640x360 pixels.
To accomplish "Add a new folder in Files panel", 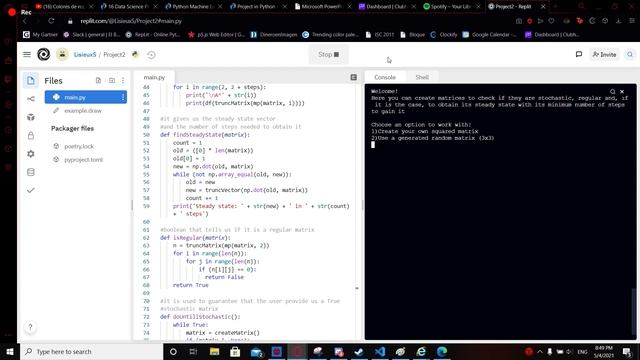I will tap(112, 80).
